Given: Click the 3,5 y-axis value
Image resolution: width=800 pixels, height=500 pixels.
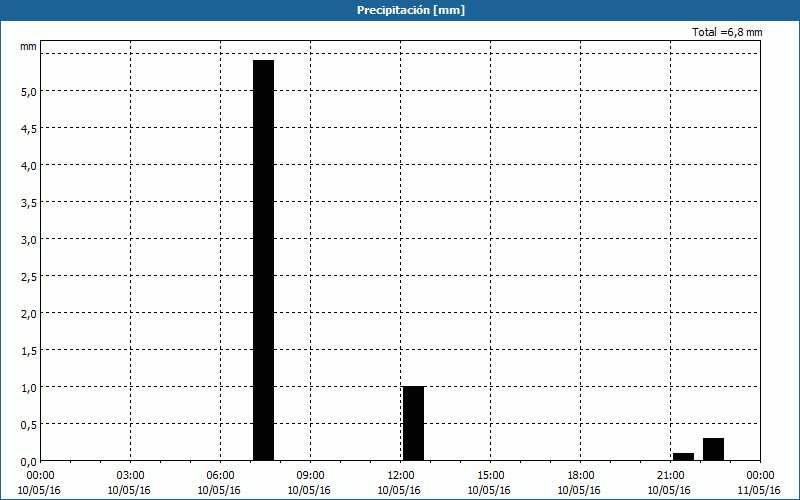Looking at the screenshot, I should 29,203.
